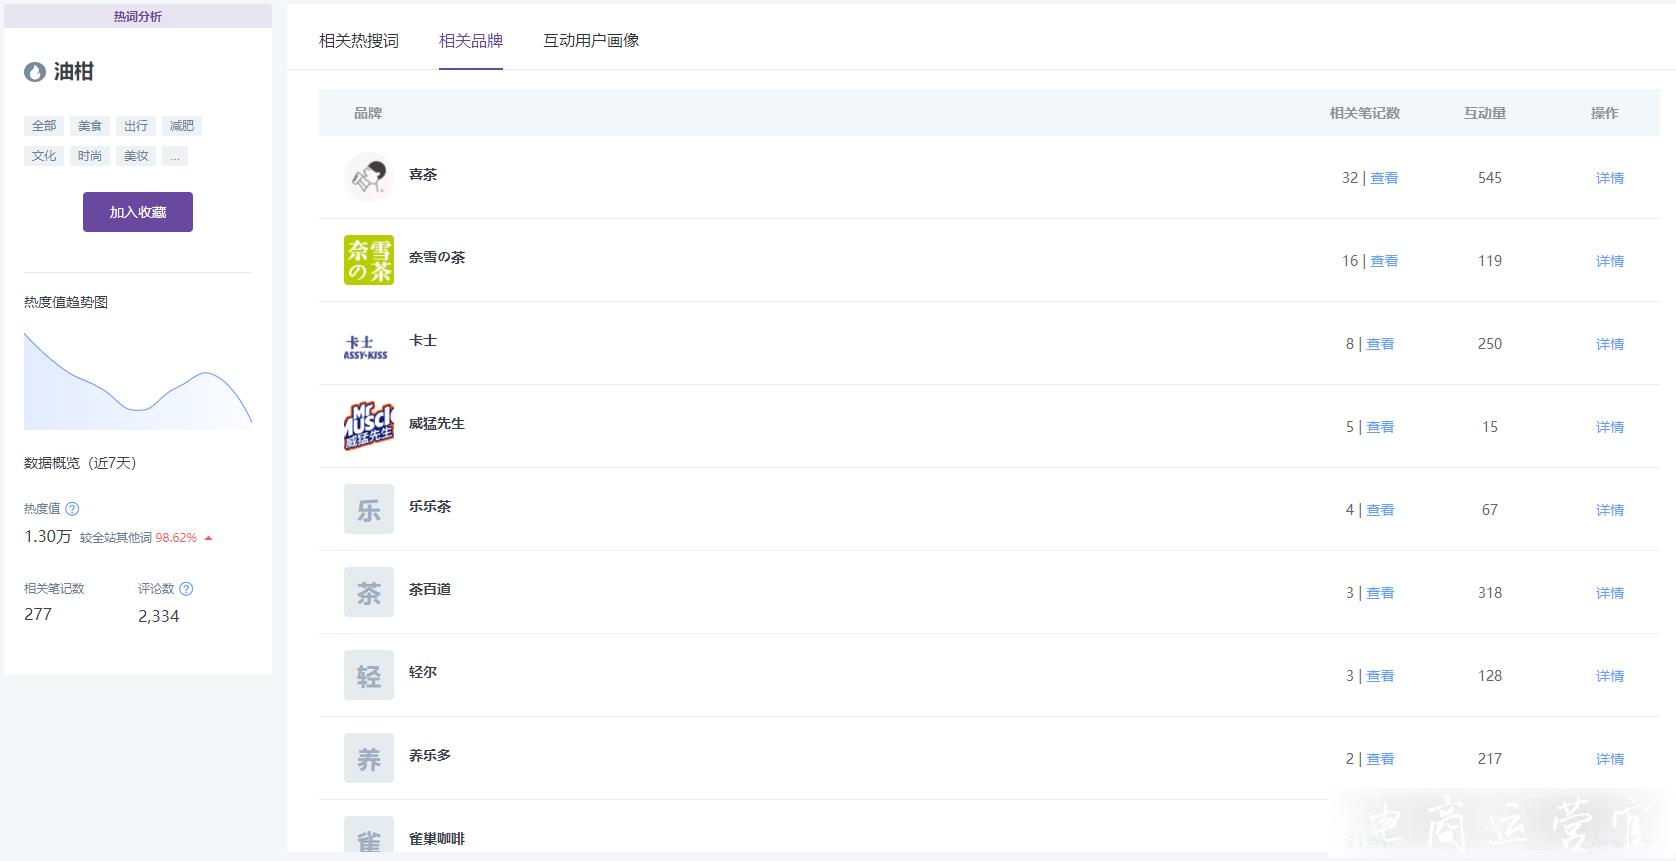Click the 奈雪の茶 brand name
The width and height of the screenshot is (1676, 861).
tap(437, 257)
